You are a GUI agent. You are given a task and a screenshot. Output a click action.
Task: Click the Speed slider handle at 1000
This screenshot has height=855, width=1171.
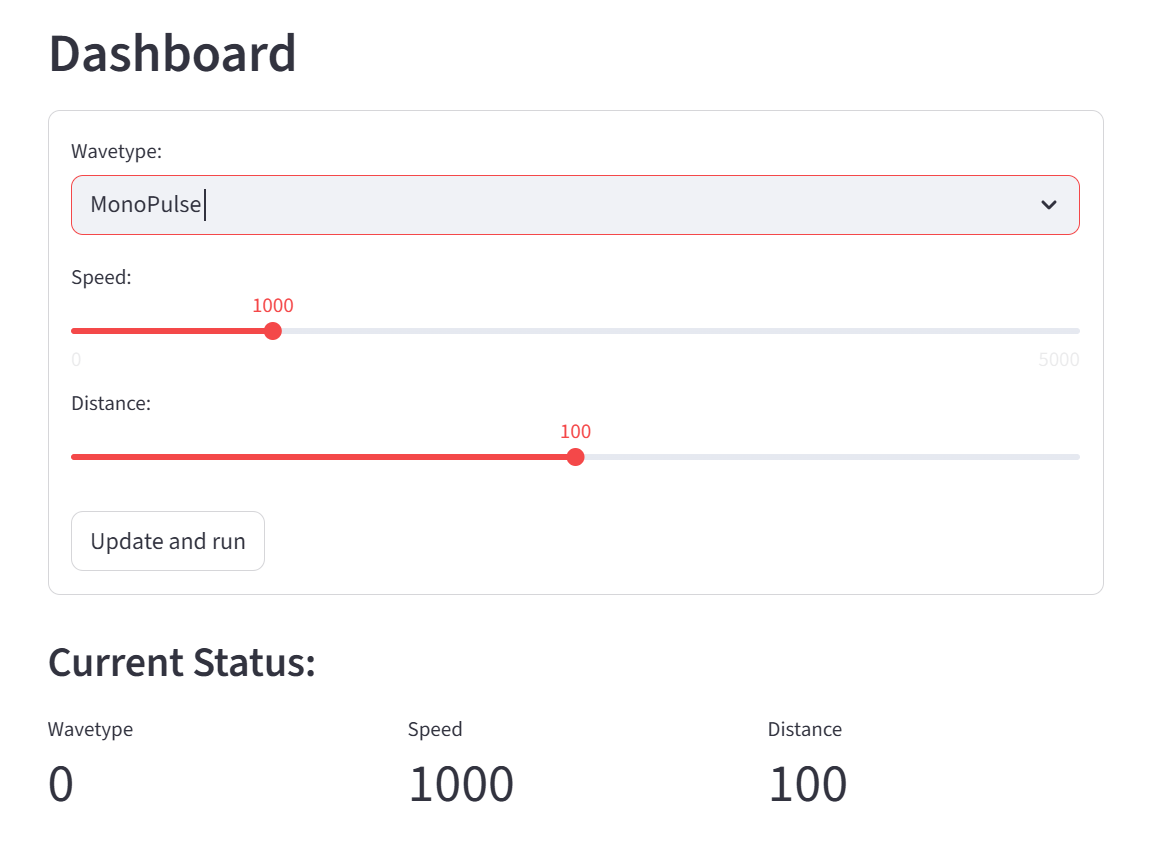coord(272,331)
